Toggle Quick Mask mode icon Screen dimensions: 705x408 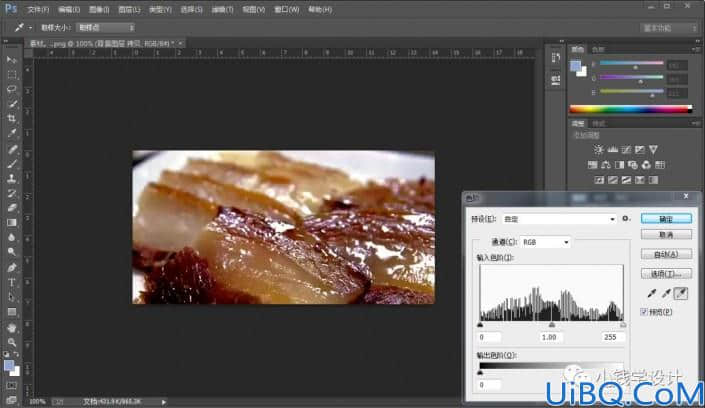click(x=12, y=386)
